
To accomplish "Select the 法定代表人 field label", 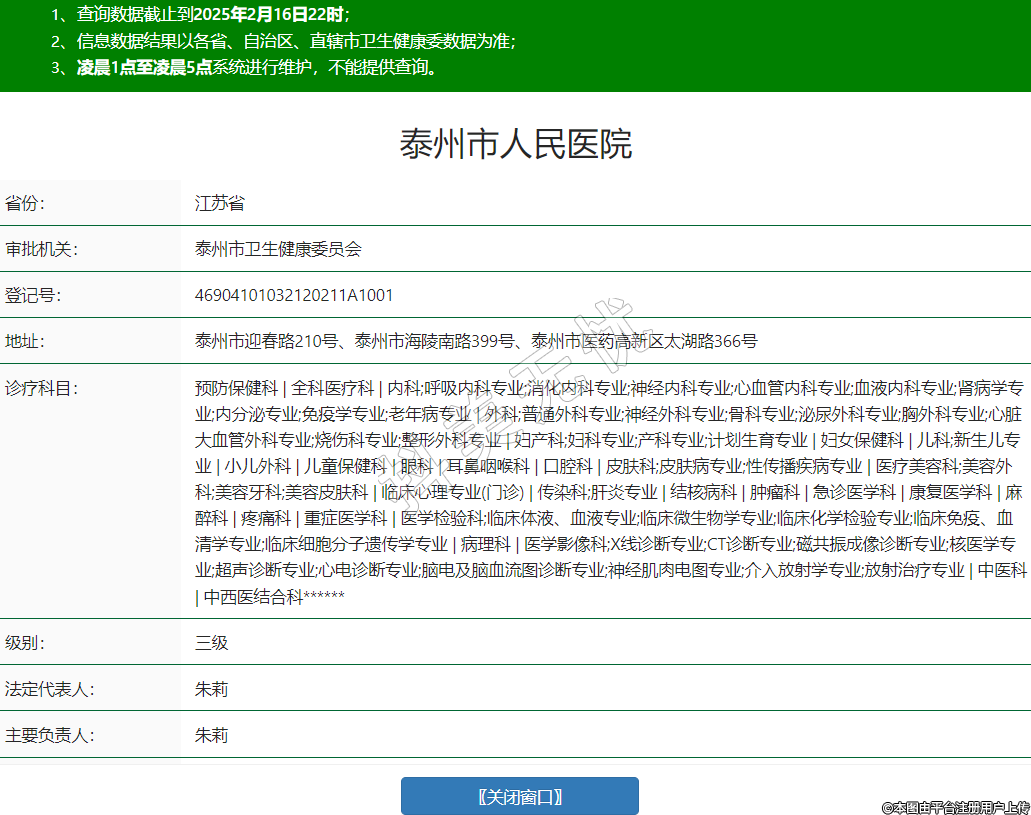I will (x=49, y=689).
